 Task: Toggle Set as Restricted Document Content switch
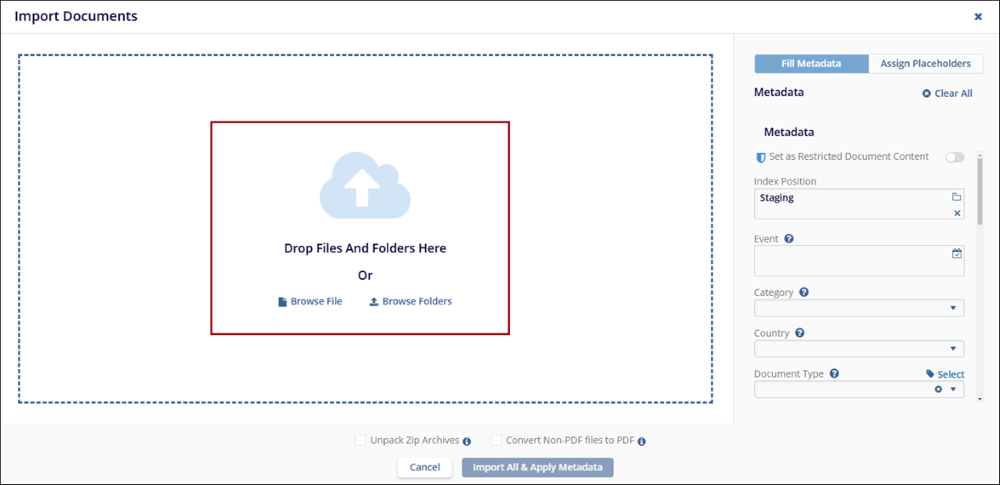[x=955, y=157]
